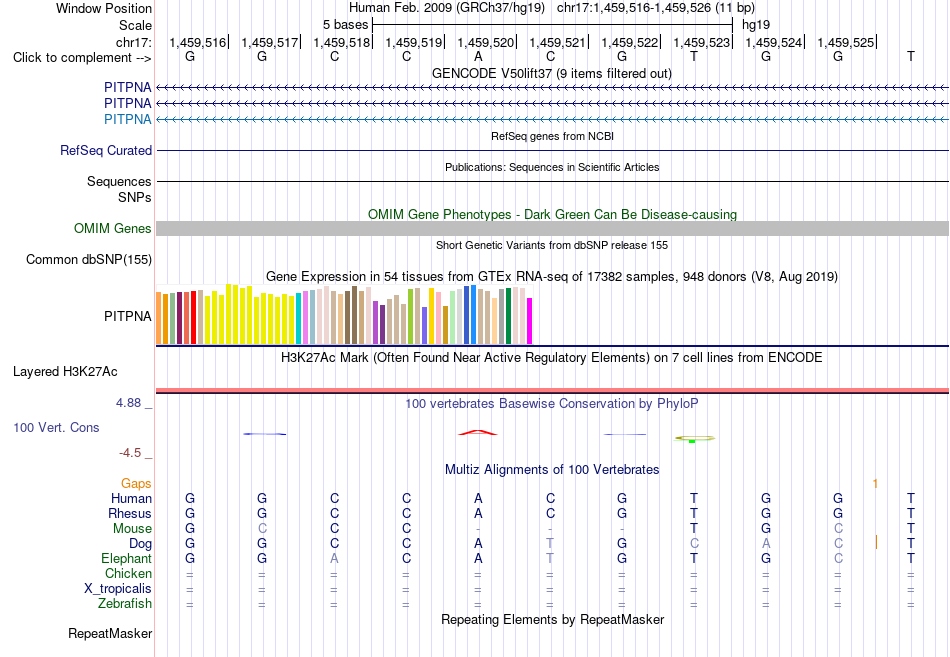Click the SNPs track label

tap(135, 198)
